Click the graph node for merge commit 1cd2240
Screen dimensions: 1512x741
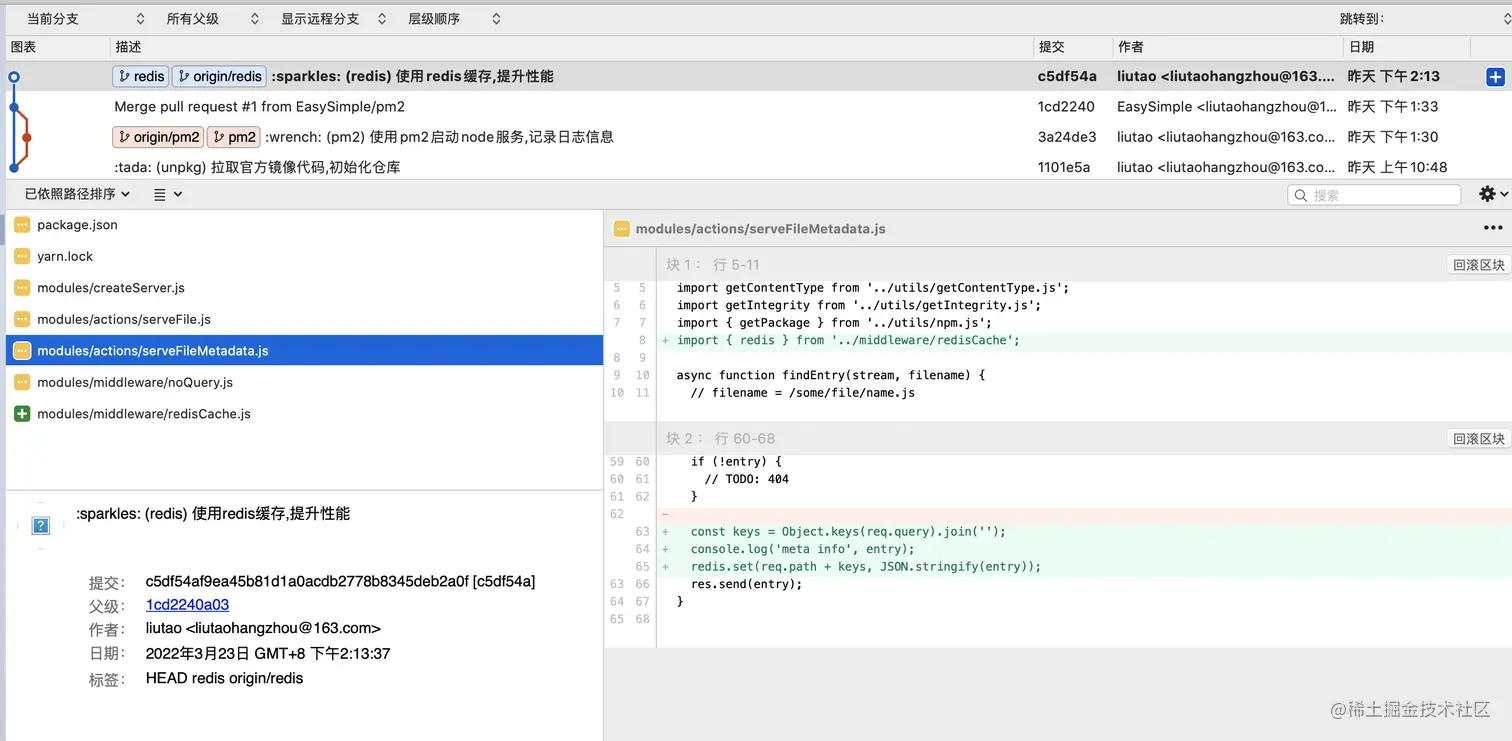point(14,106)
